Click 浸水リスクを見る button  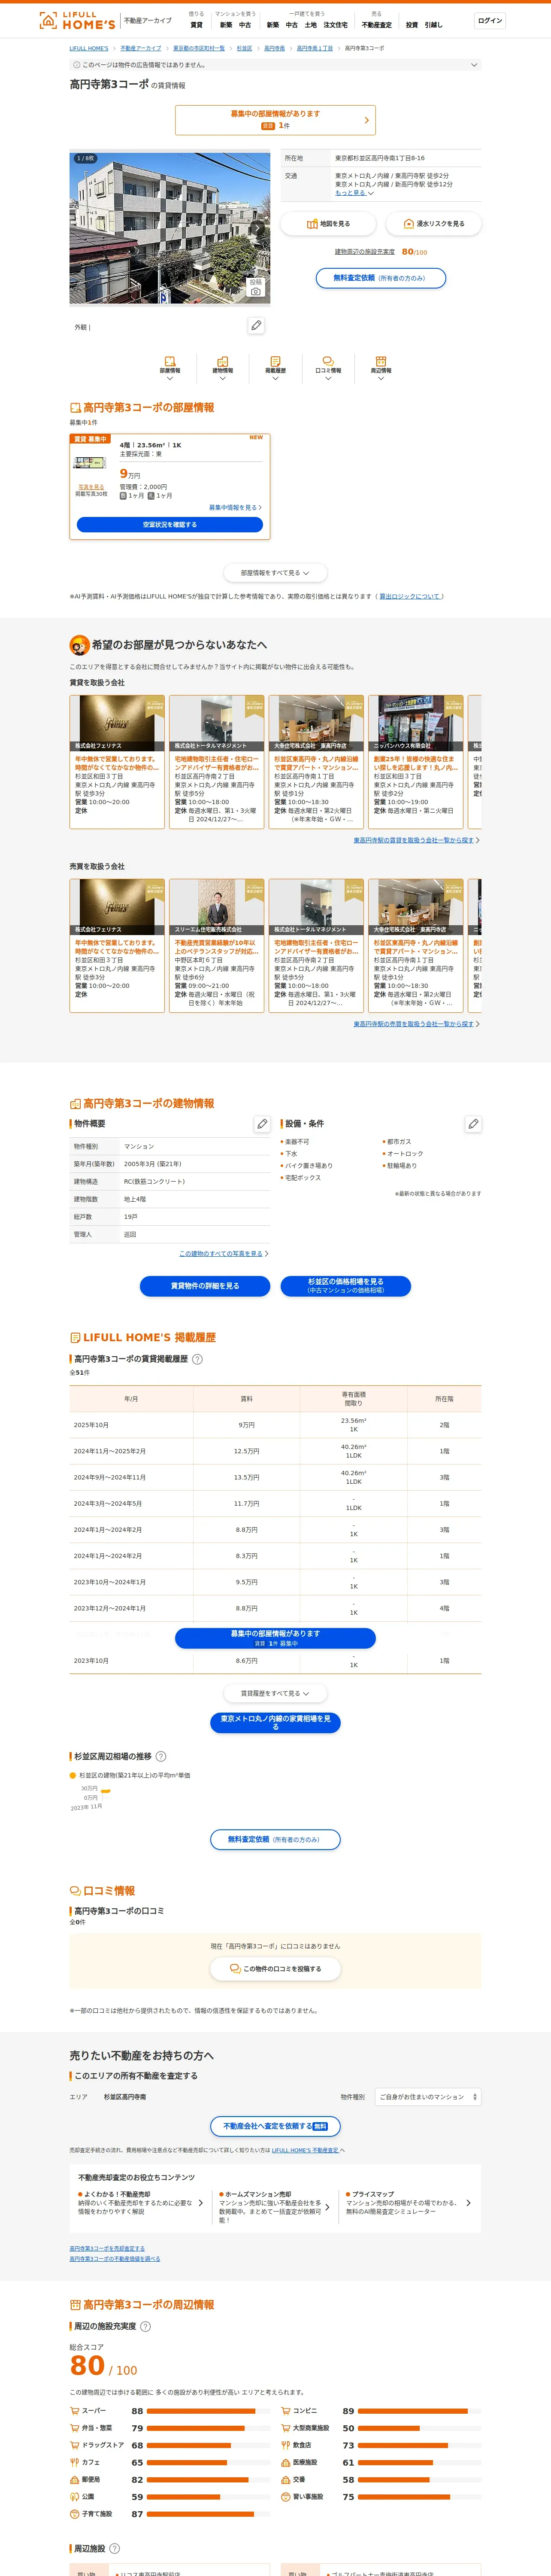point(434,224)
